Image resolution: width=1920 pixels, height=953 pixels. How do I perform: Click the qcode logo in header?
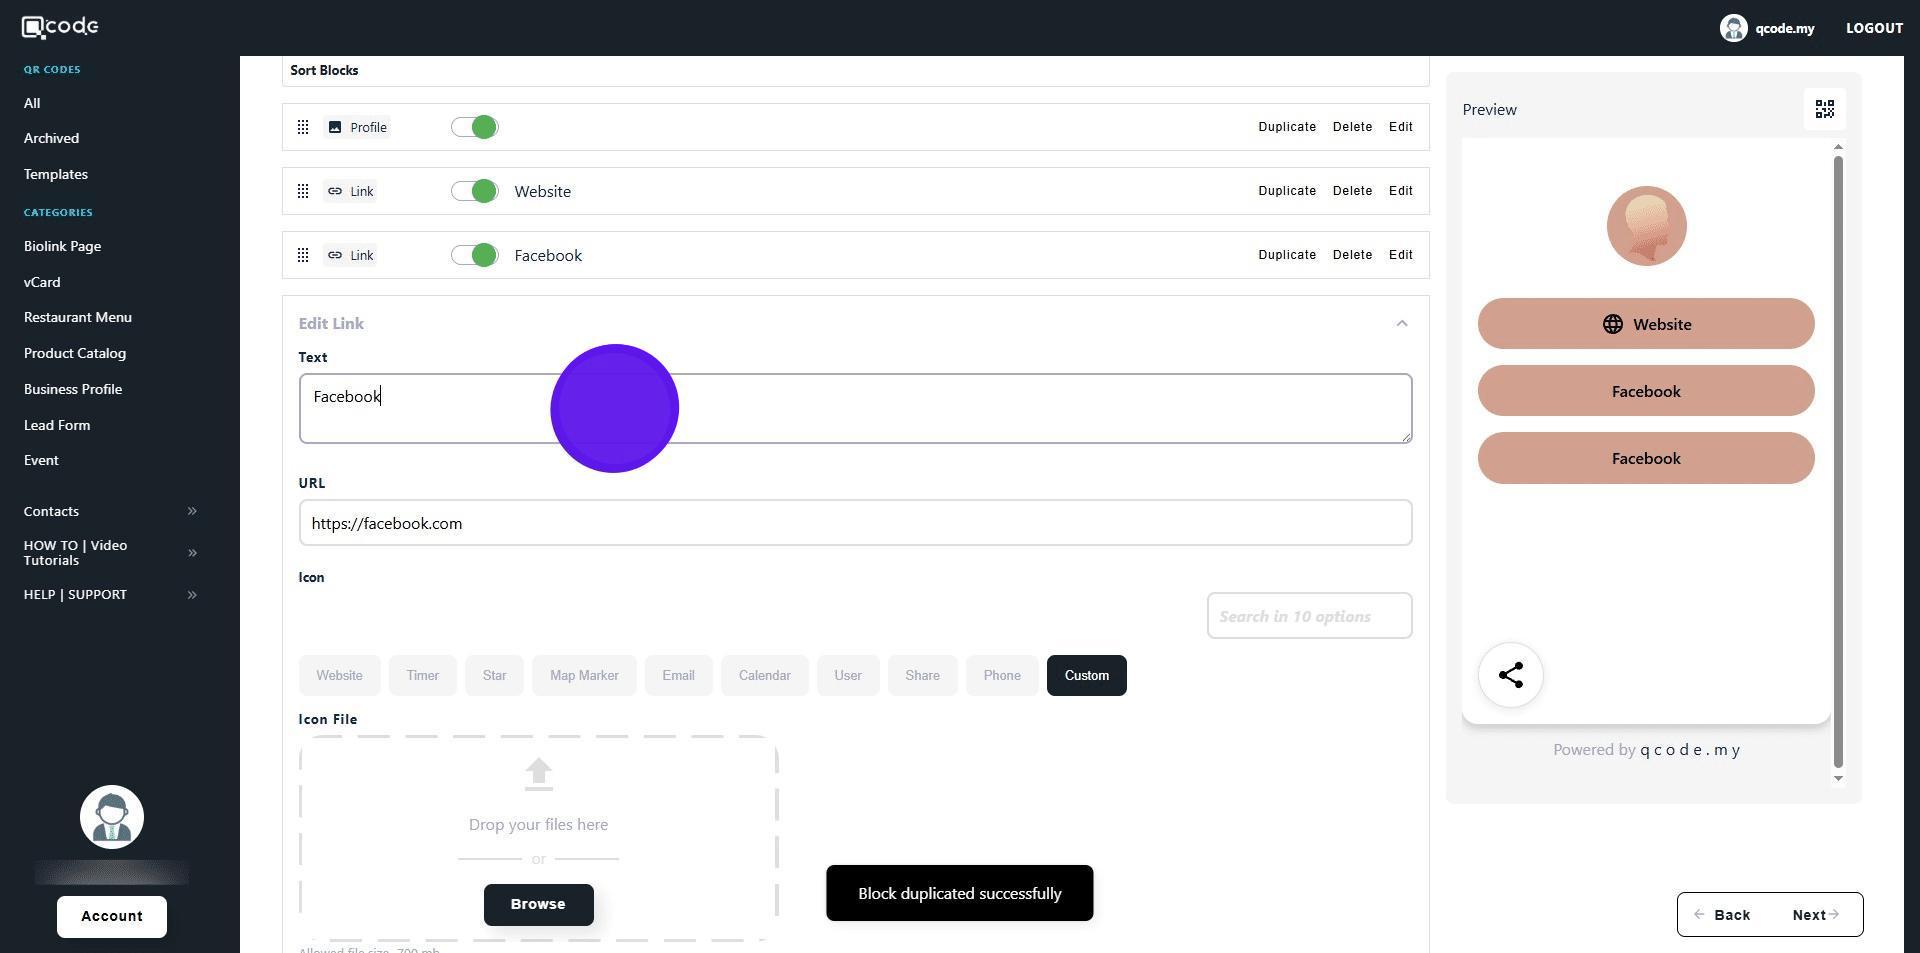[60, 27]
